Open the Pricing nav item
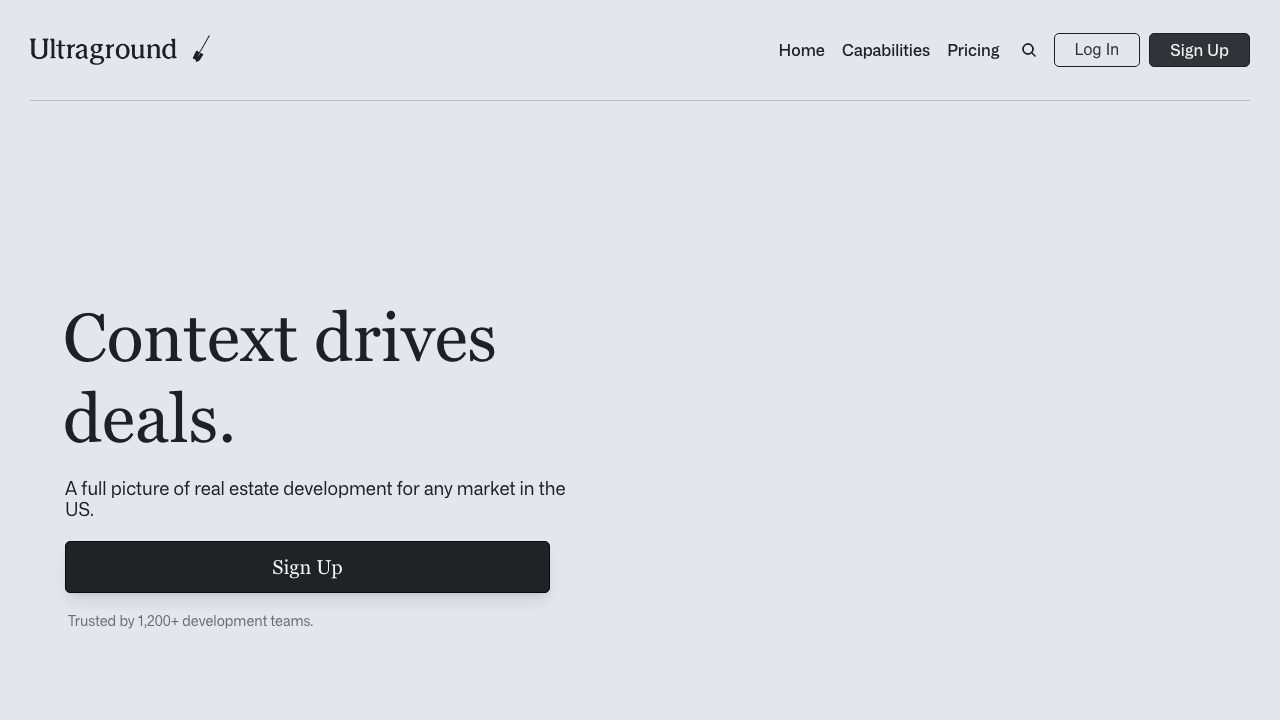1280x720 pixels. (973, 50)
